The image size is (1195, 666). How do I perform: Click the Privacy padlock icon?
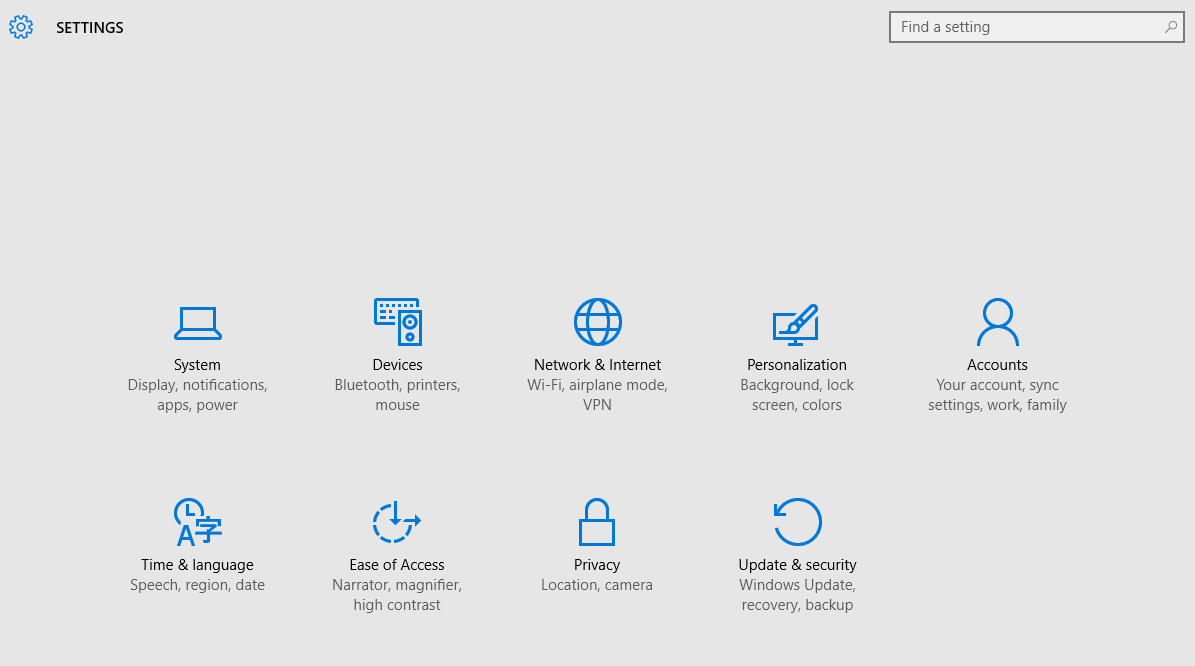point(597,521)
